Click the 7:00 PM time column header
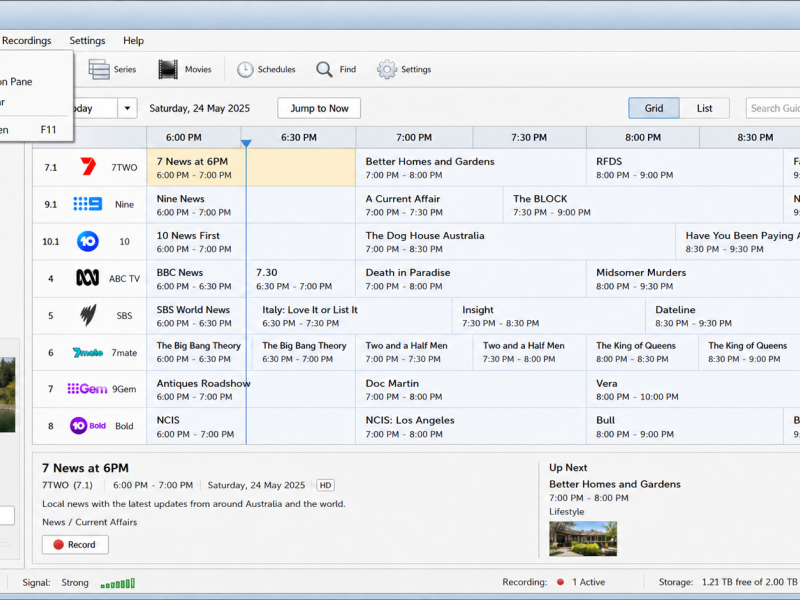Screen dimensions: 800x600 tap(414, 137)
